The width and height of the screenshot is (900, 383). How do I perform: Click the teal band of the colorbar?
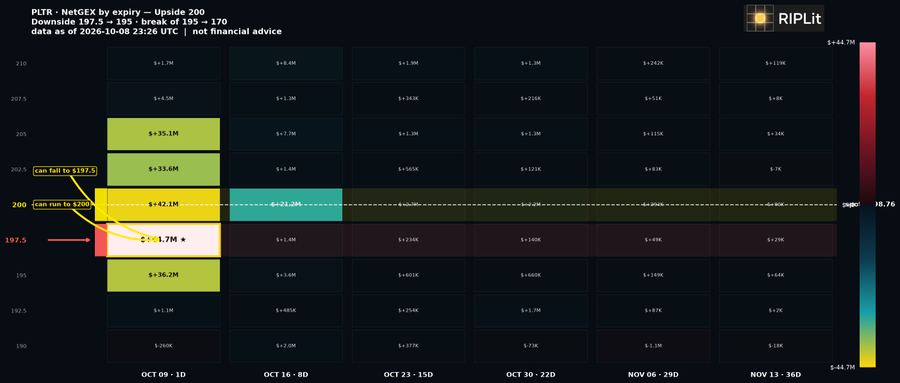(867, 313)
